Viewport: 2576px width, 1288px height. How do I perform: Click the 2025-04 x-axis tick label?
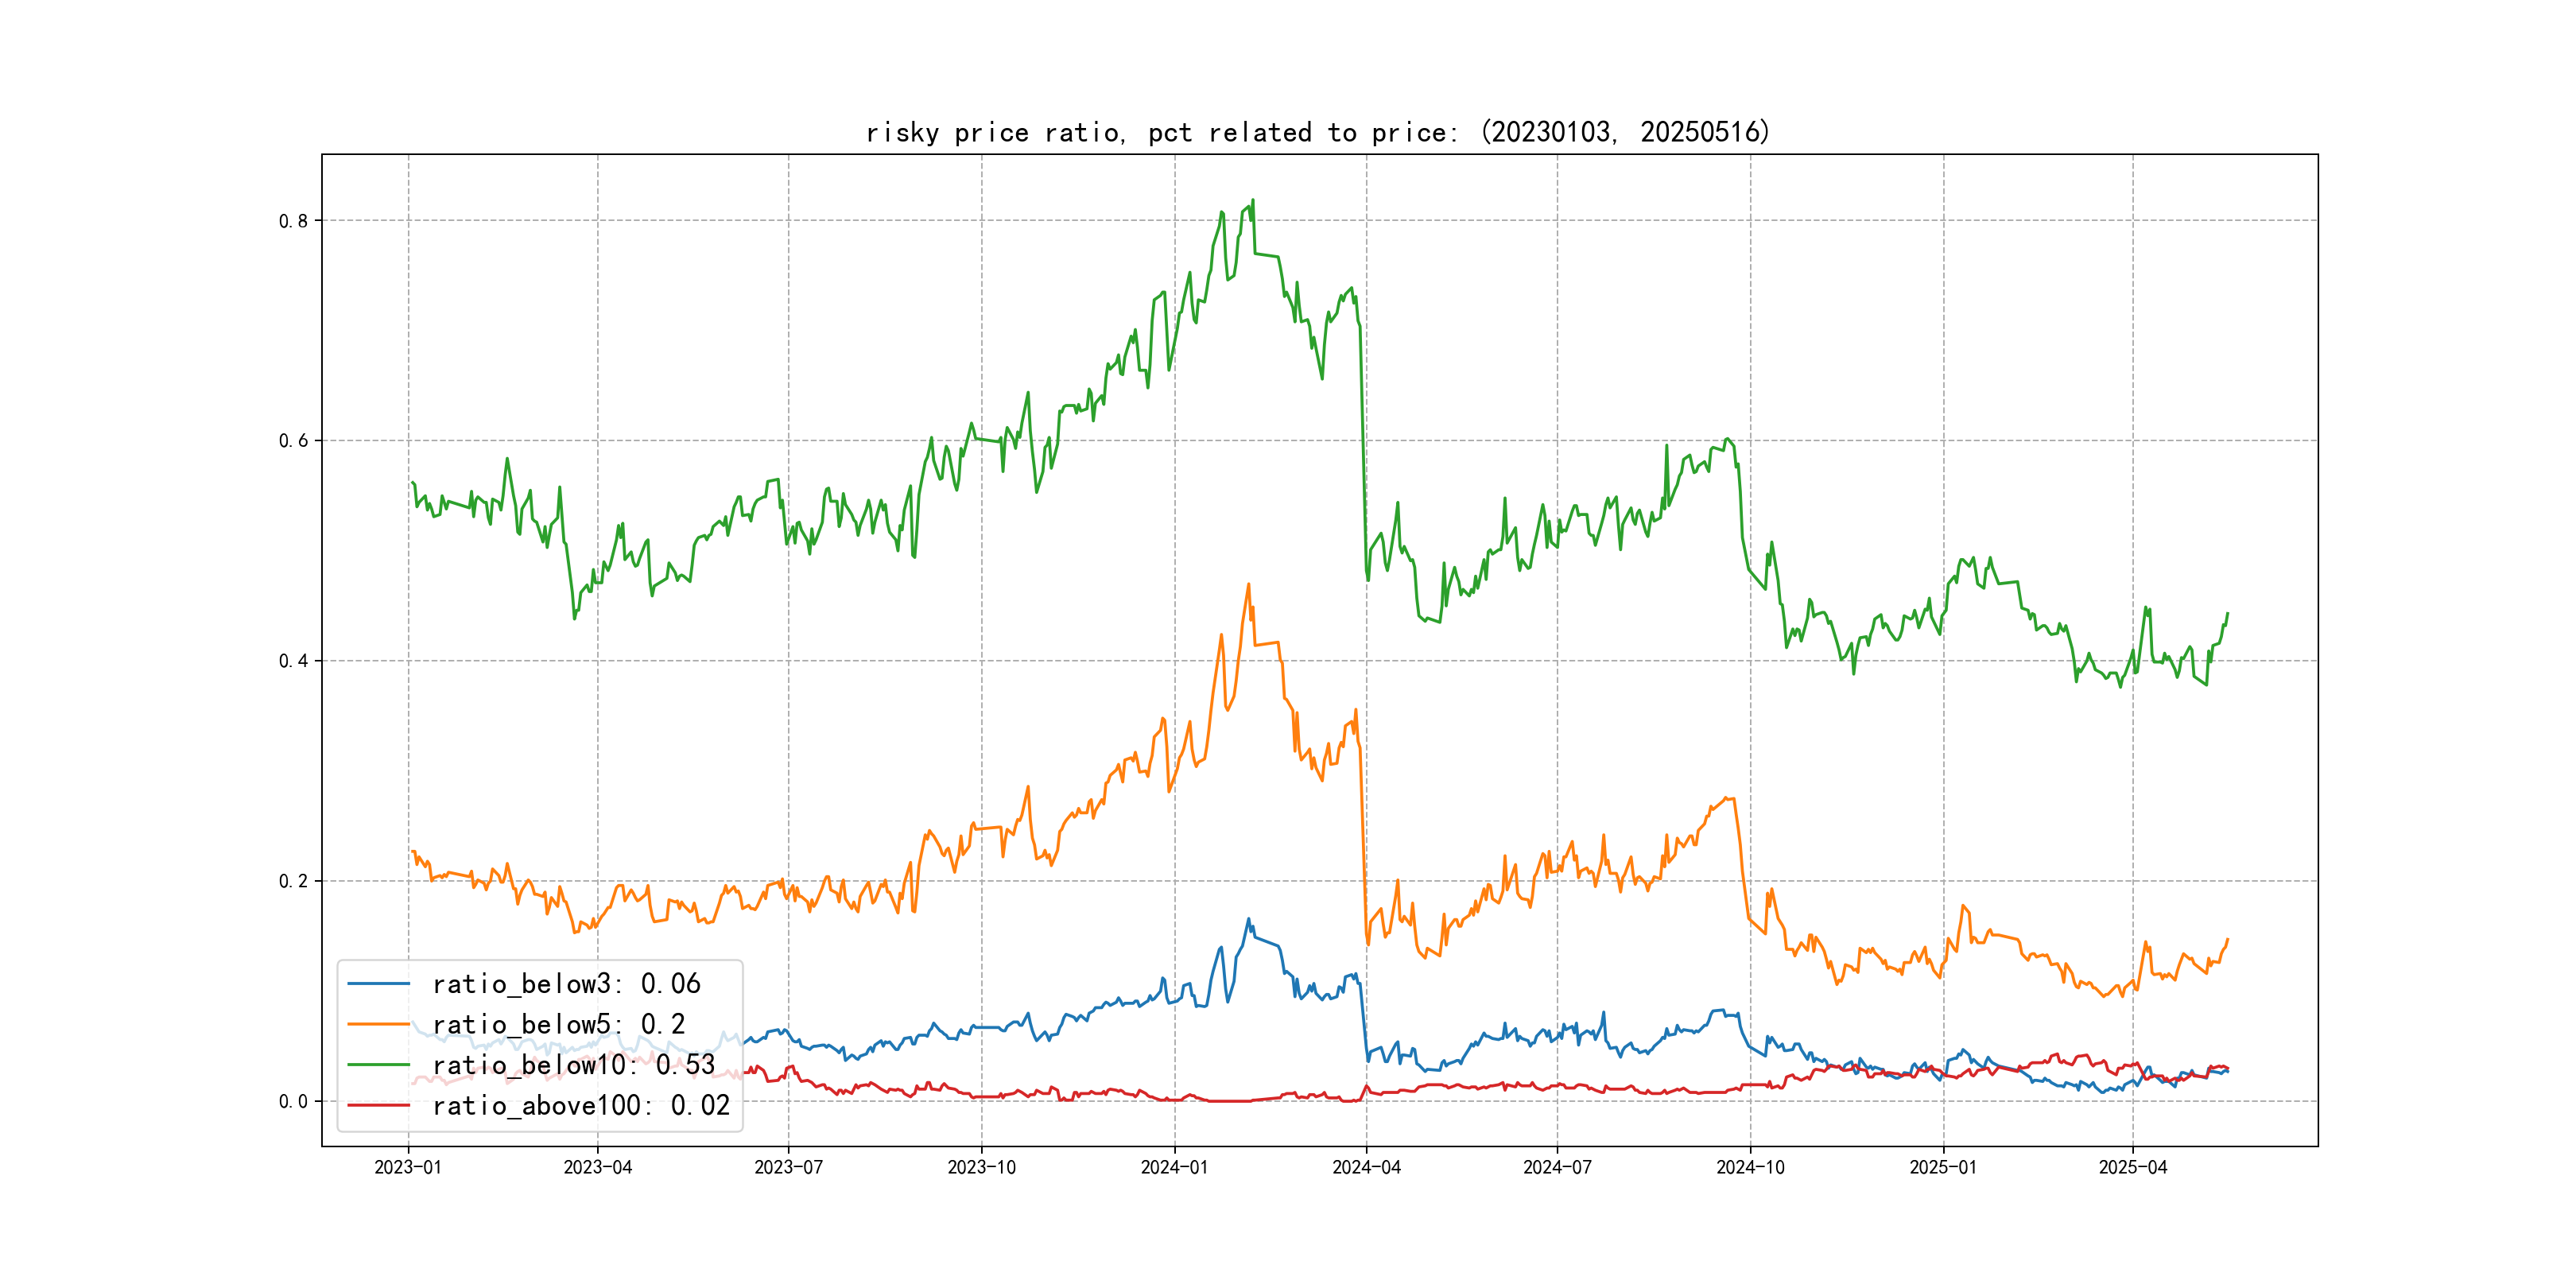(x=2132, y=1167)
